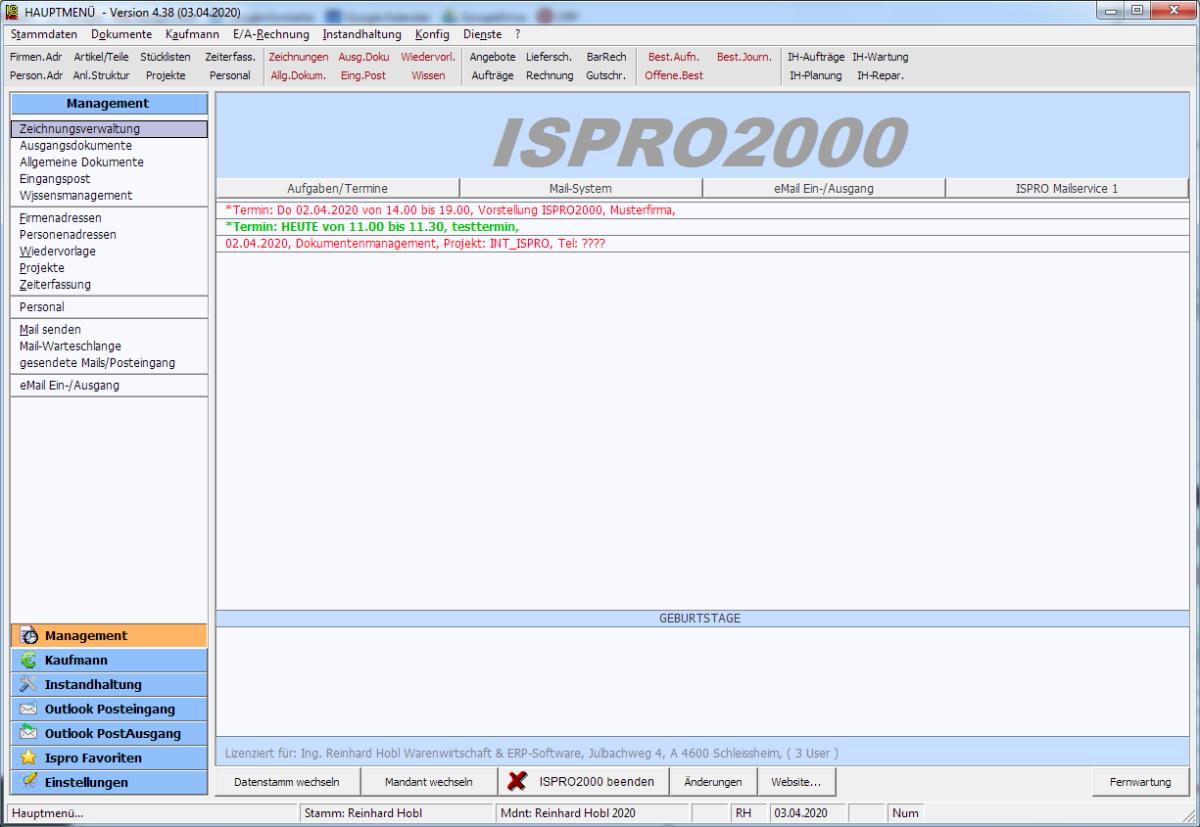
Task: Open the Dokumente menu
Action: [120, 35]
